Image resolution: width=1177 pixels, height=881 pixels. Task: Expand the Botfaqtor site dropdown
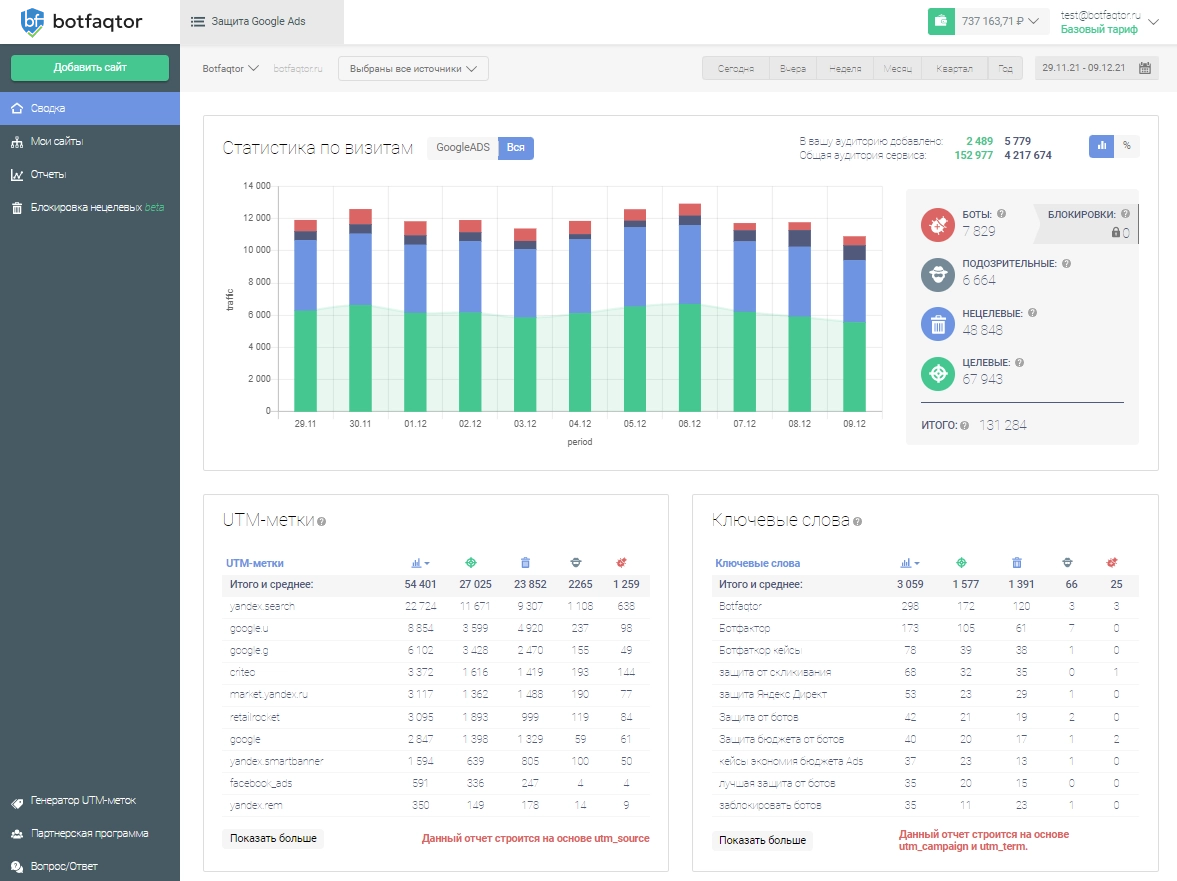click(x=231, y=69)
